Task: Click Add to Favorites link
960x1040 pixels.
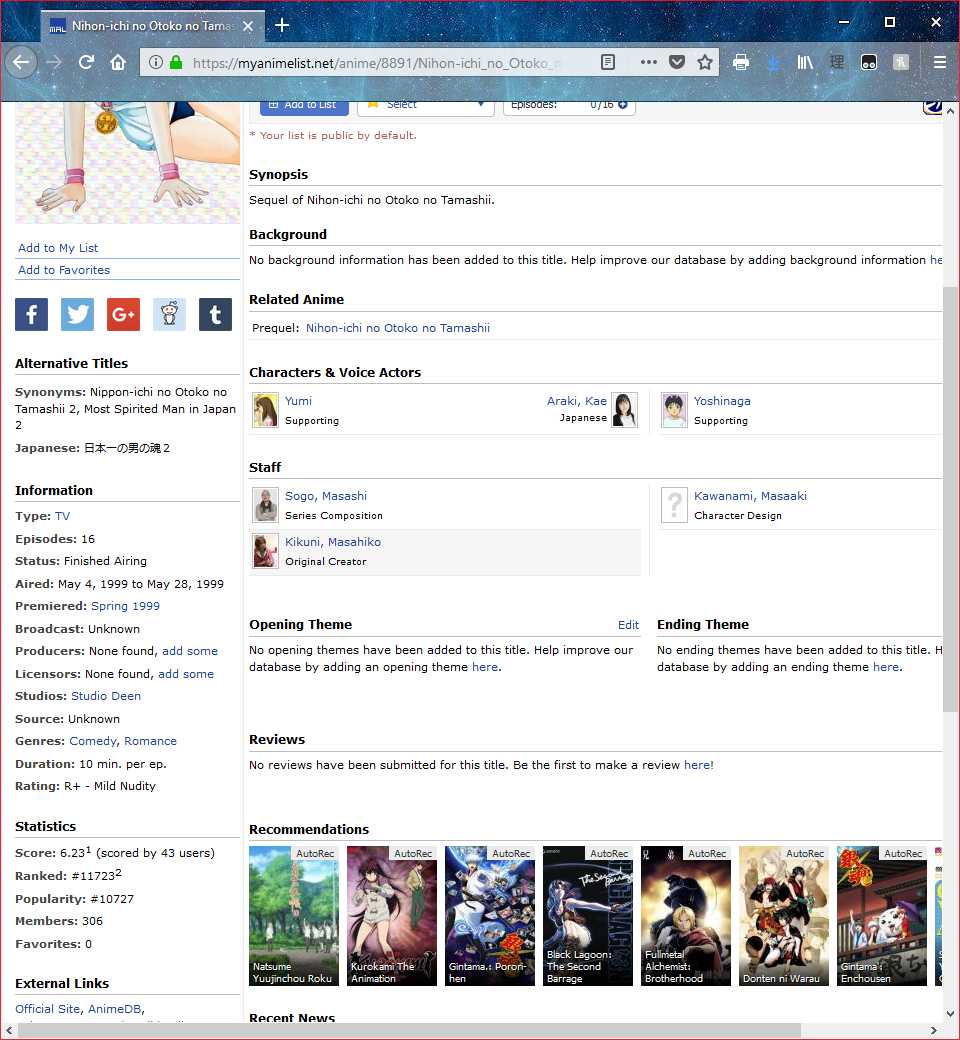Action: (x=64, y=270)
